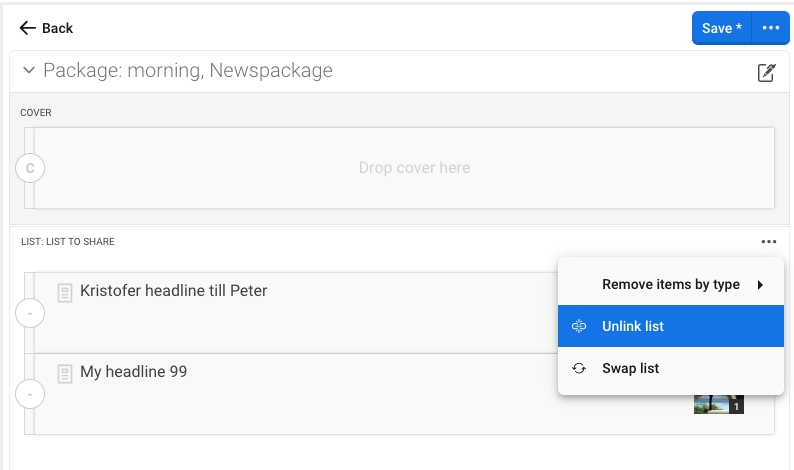Expand the Remove items by type submenu arrow
The height and width of the screenshot is (470, 794).
[x=760, y=285]
